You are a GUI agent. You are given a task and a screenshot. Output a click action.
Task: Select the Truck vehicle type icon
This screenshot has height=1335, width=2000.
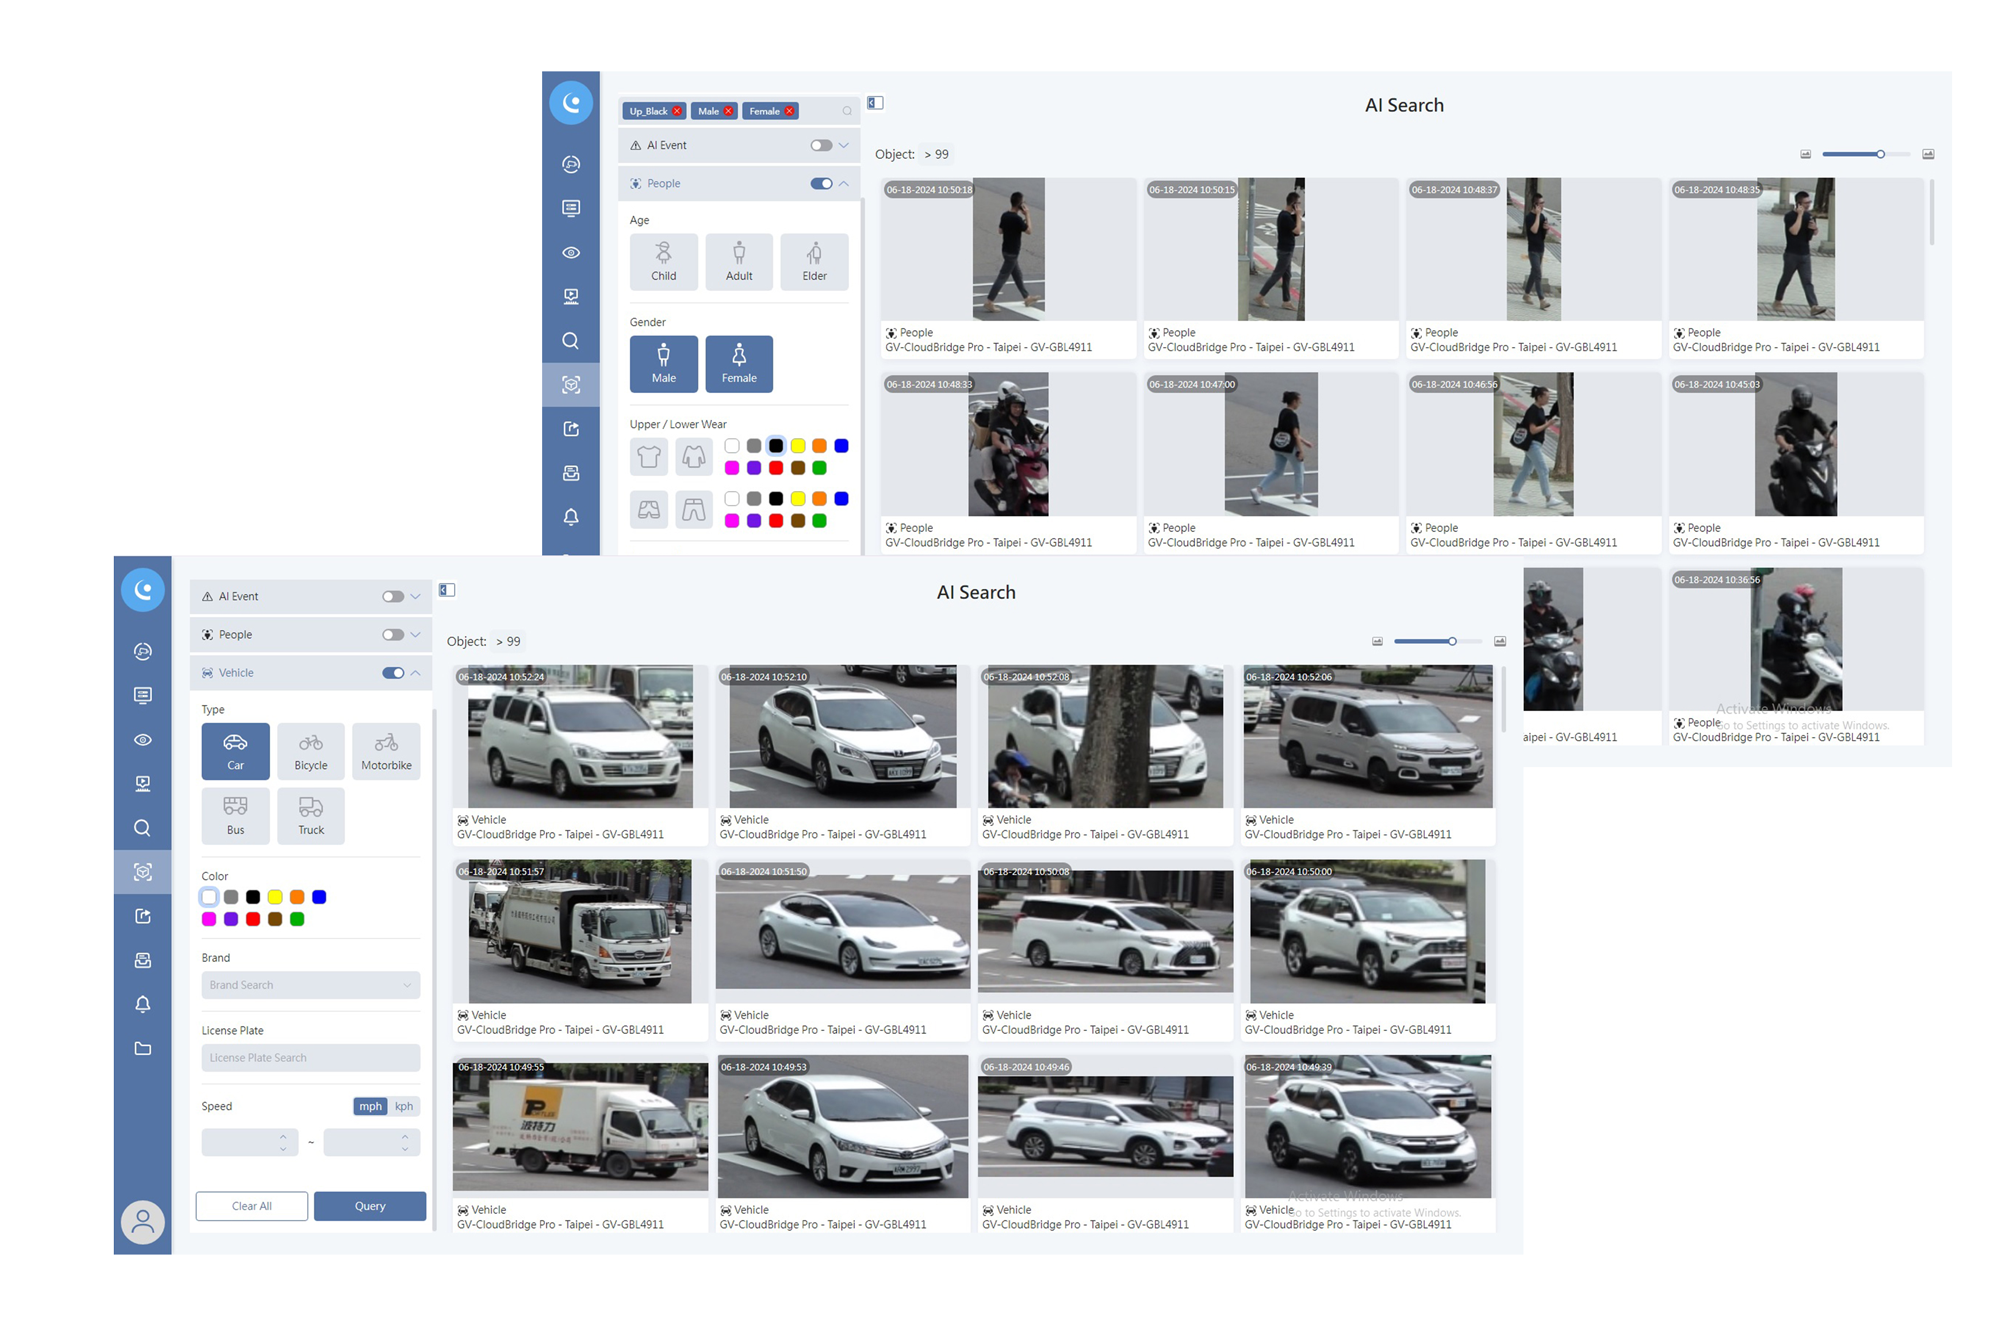click(311, 815)
